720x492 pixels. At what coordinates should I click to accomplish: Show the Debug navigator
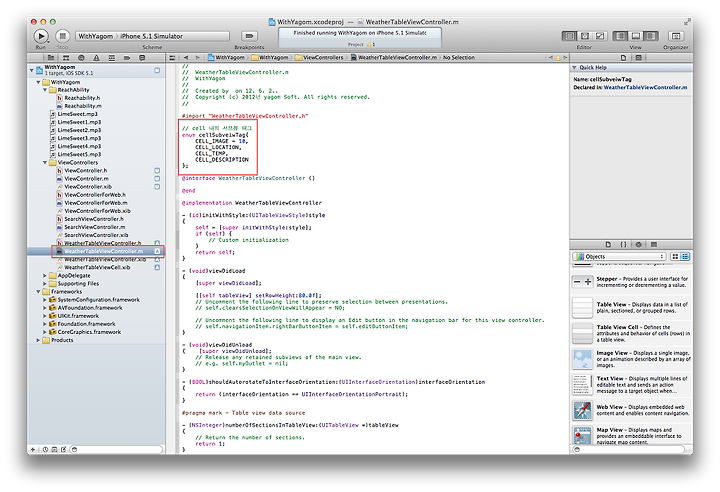click(x=112, y=58)
